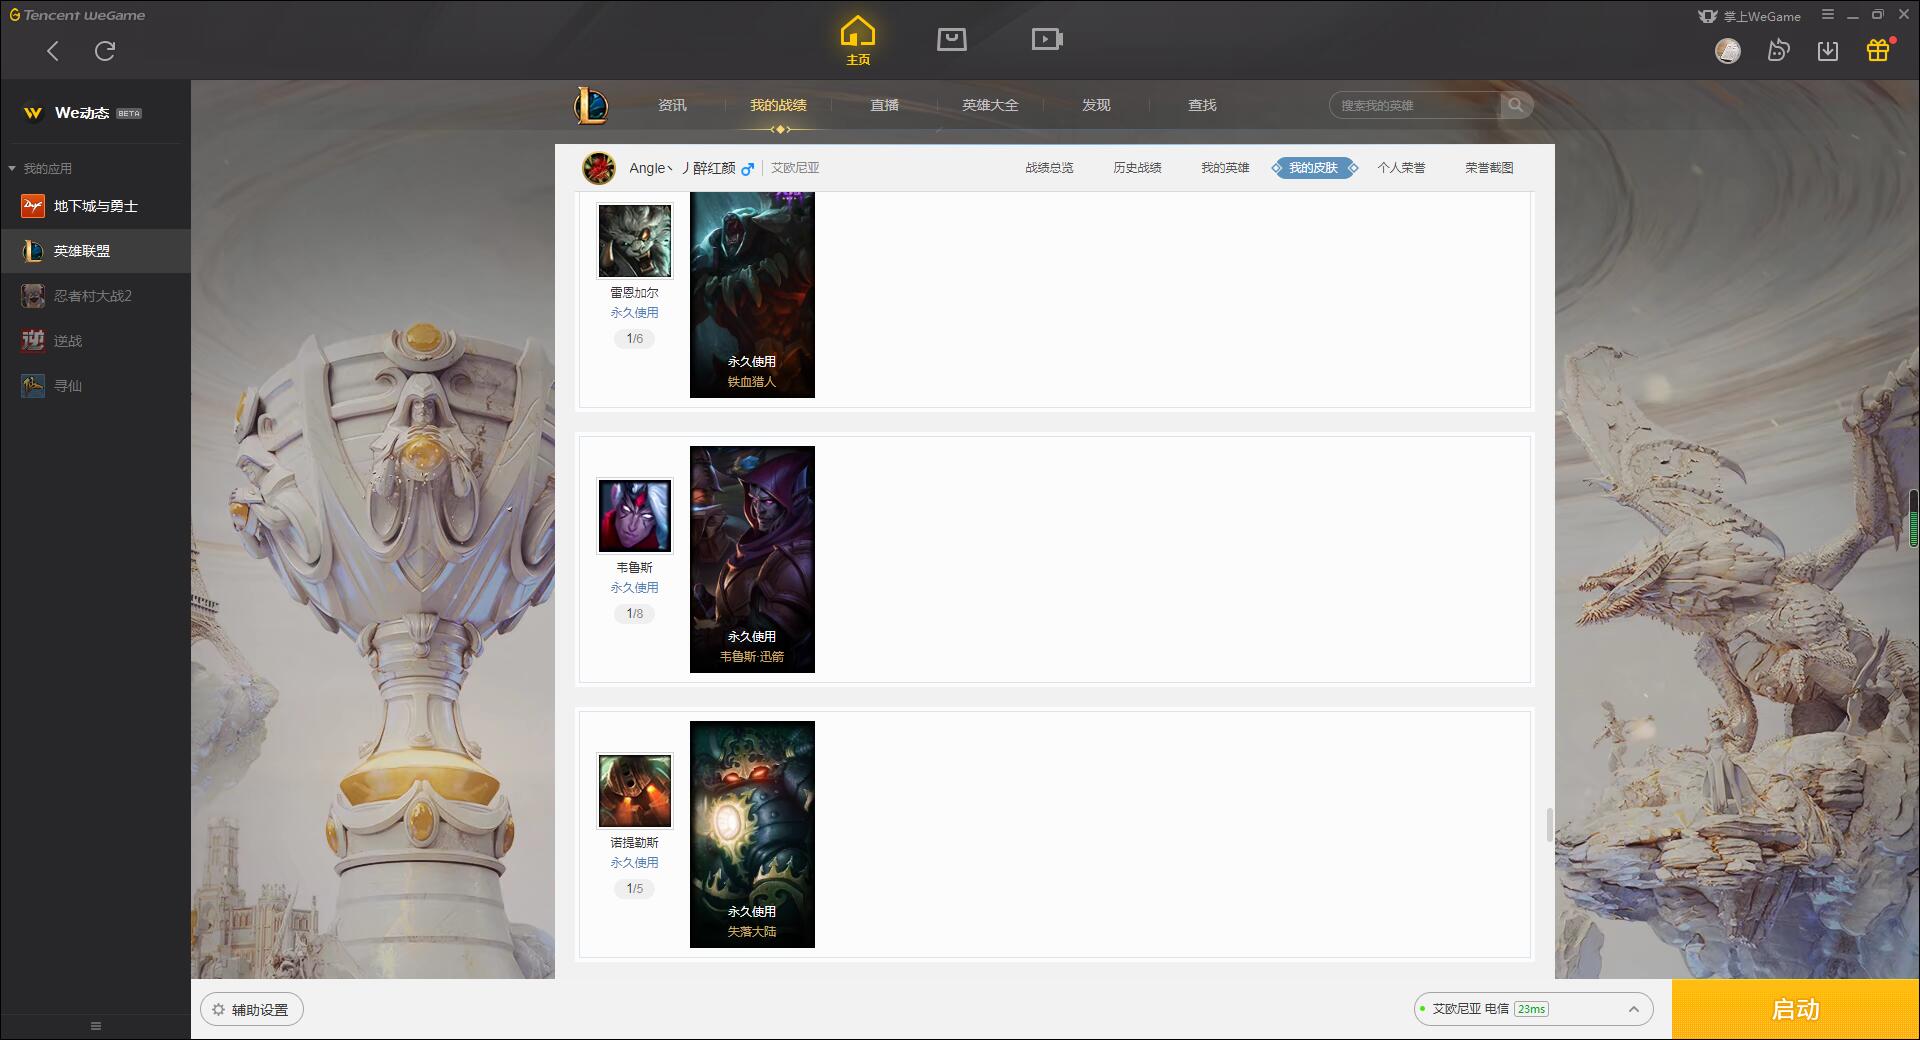The image size is (1920, 1040).
Task: Click the 1/8 skin count badge
Action: [635, 614]
